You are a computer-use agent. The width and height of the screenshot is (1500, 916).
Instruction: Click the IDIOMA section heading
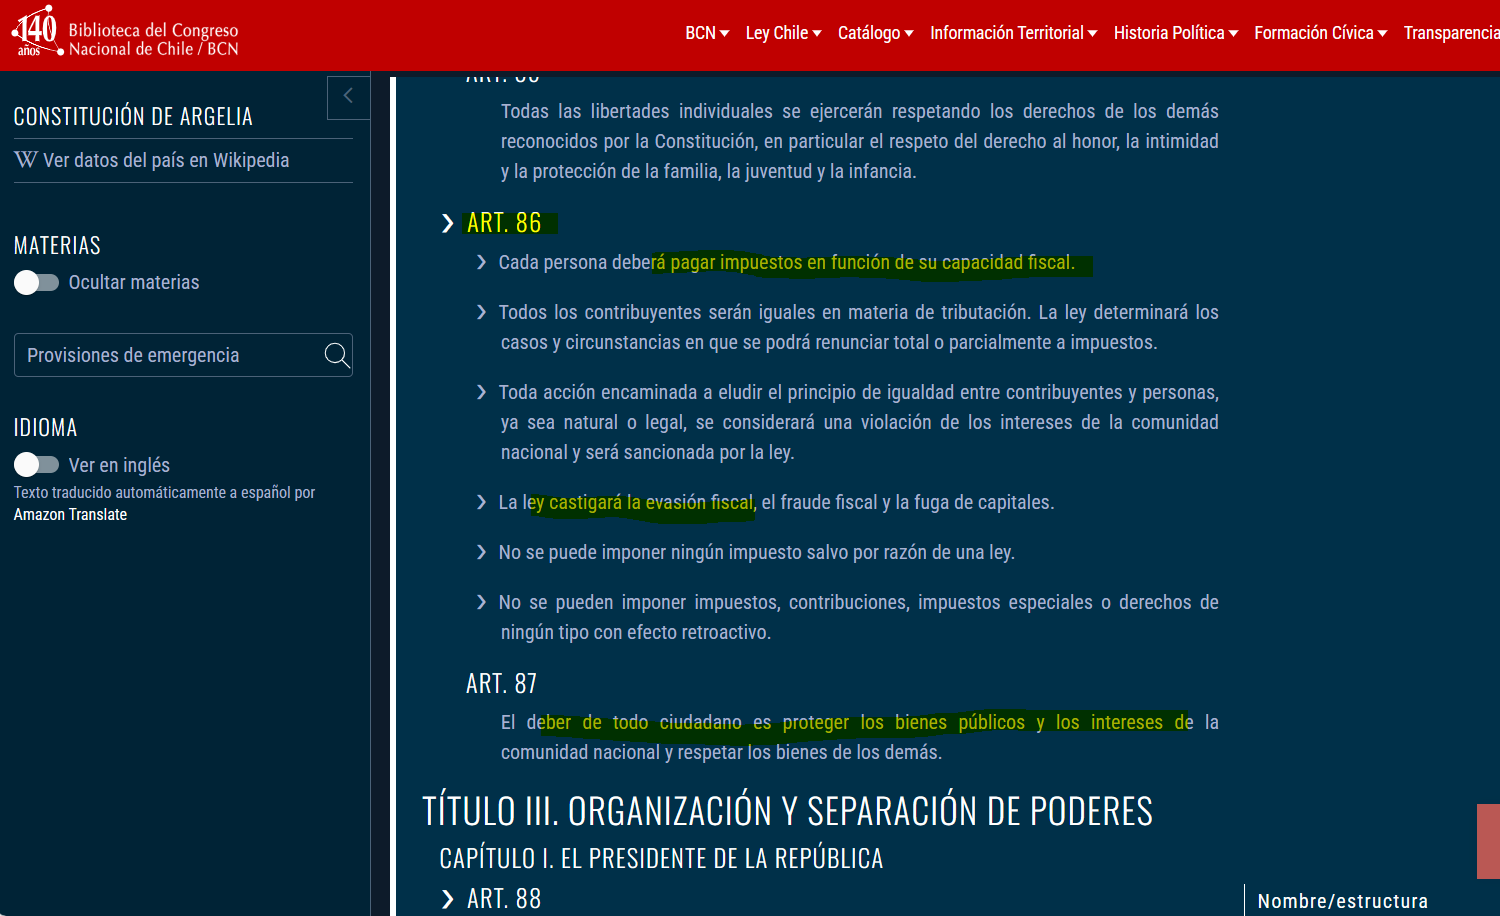tap(45, 428)
